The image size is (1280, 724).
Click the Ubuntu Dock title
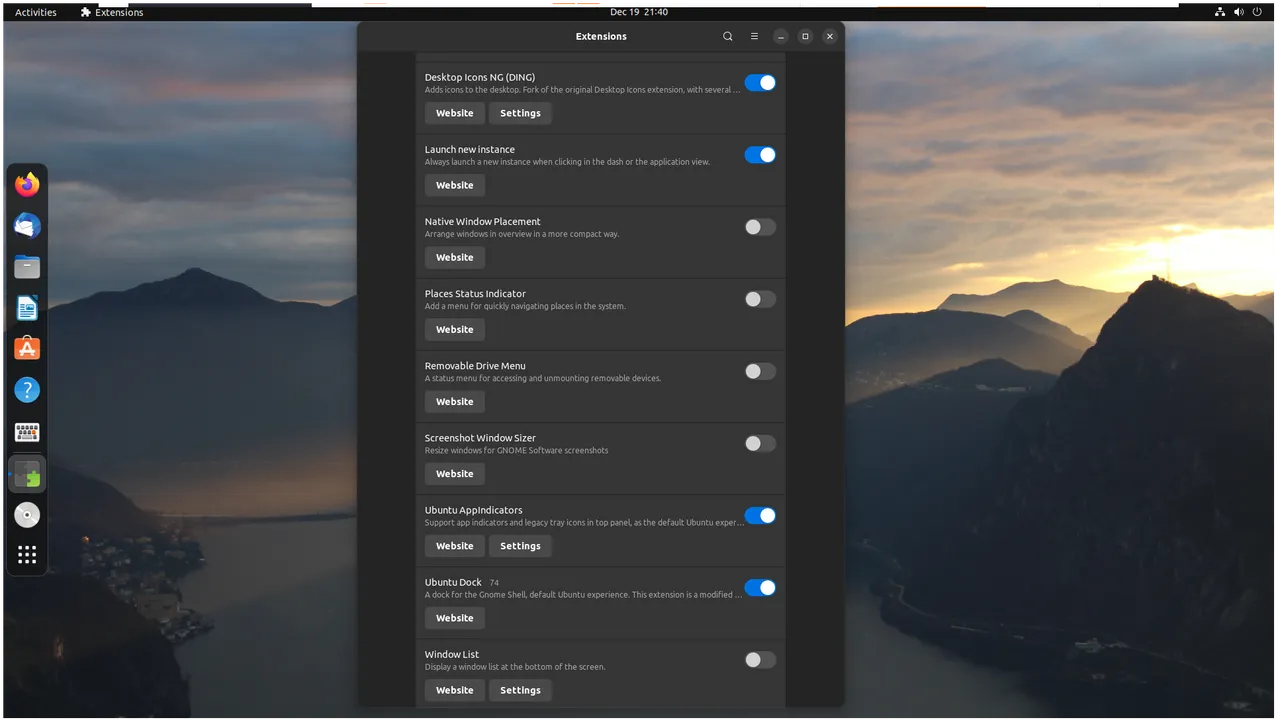point(453,582)
